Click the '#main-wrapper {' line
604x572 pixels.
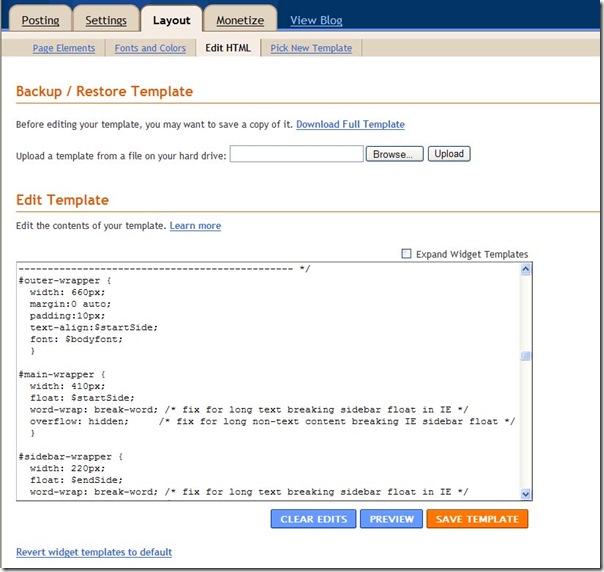pyautogui.click(x=62, y=374)
